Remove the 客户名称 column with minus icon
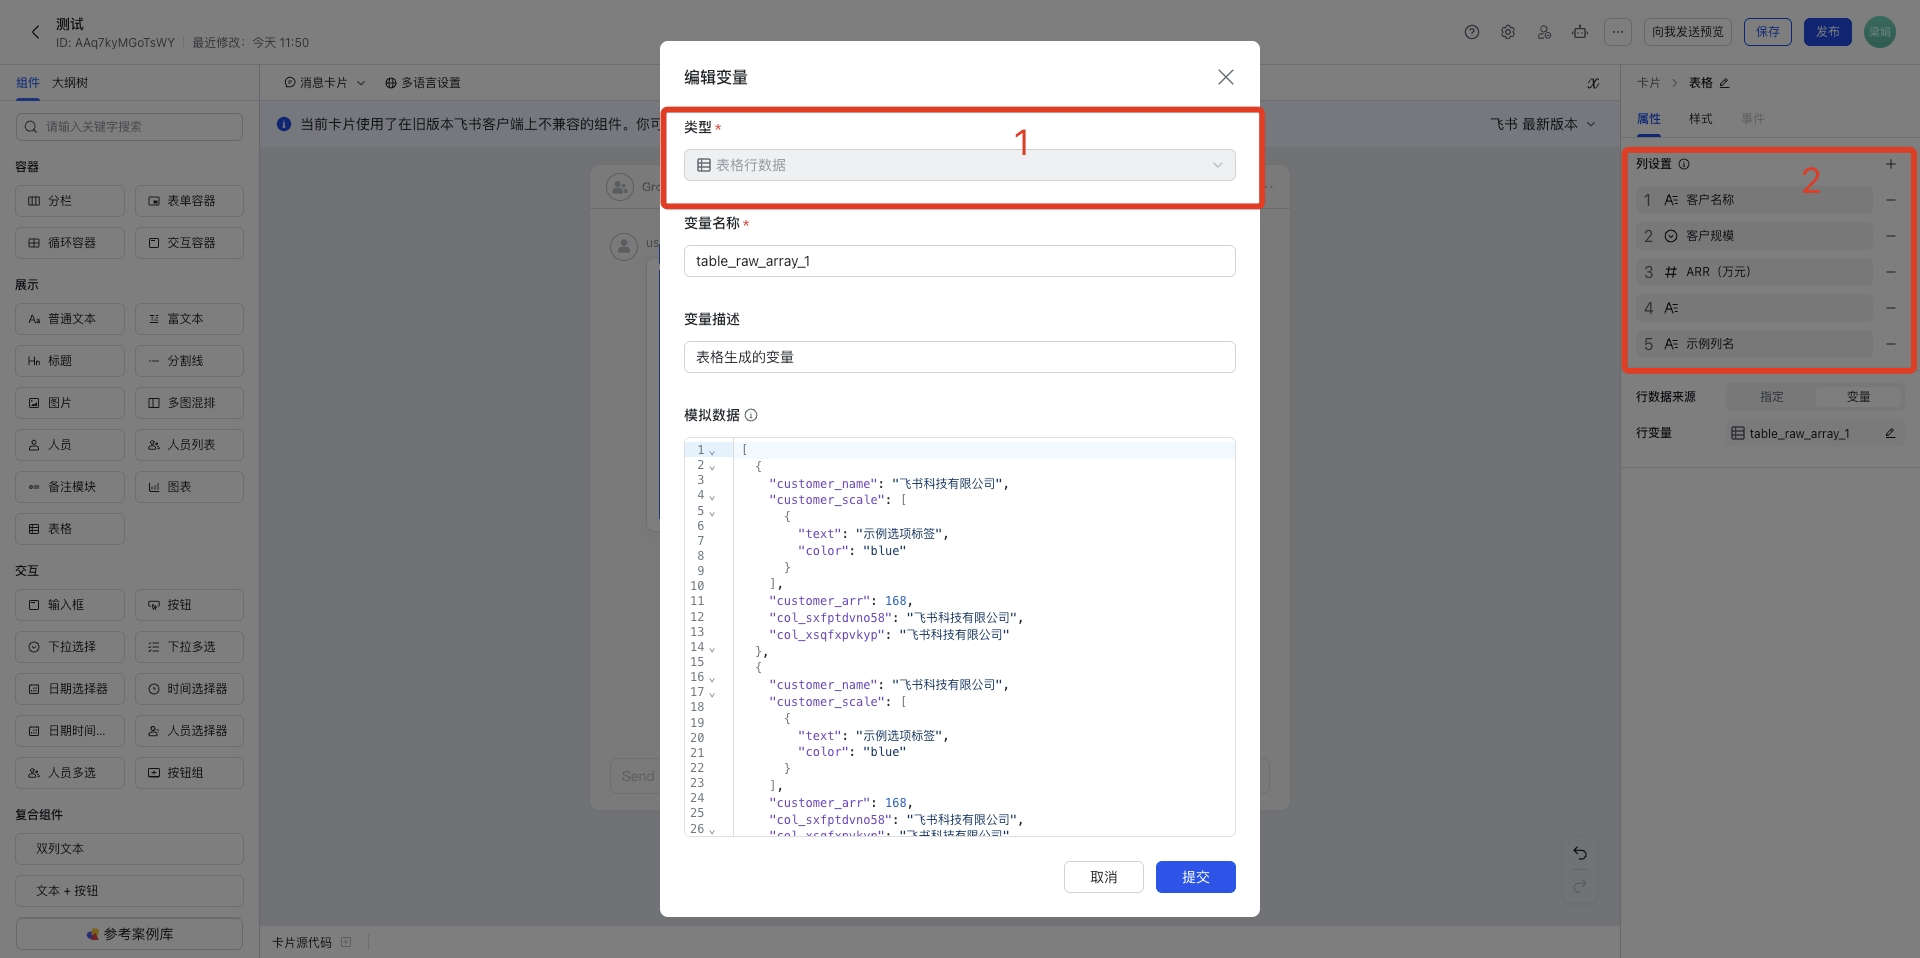This screenshot has width=1920, height=958. pyautogui.click(x=1890, y=200)
